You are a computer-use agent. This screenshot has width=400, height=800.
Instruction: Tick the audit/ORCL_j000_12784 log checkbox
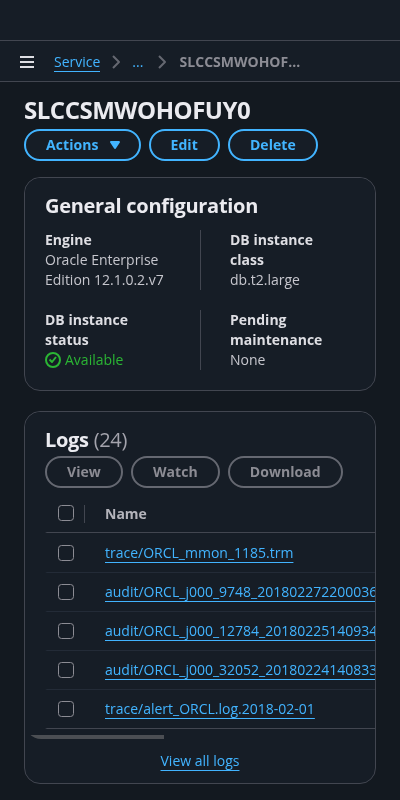click(66, 631)
